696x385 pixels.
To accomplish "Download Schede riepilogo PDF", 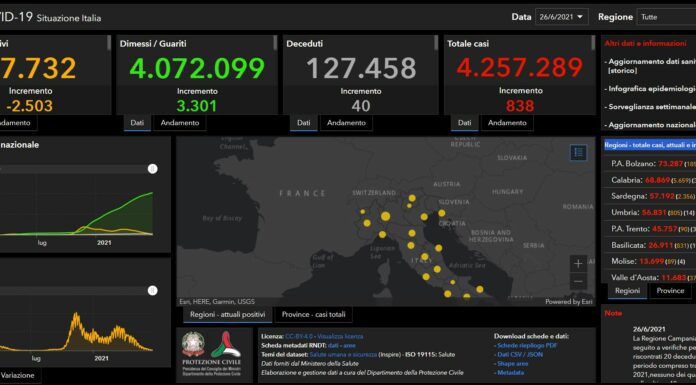I will (527, 345).
